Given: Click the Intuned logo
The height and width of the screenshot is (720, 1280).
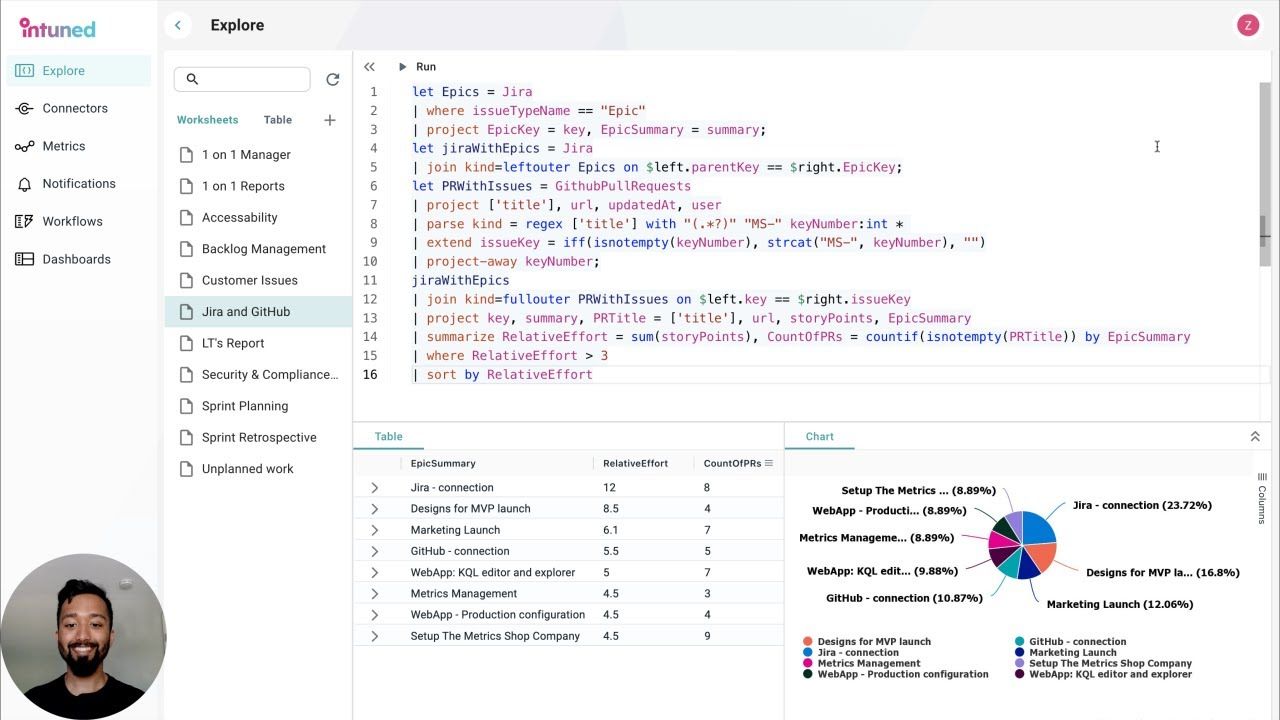Looking at the screenshot, I should [x=57, y=28].
